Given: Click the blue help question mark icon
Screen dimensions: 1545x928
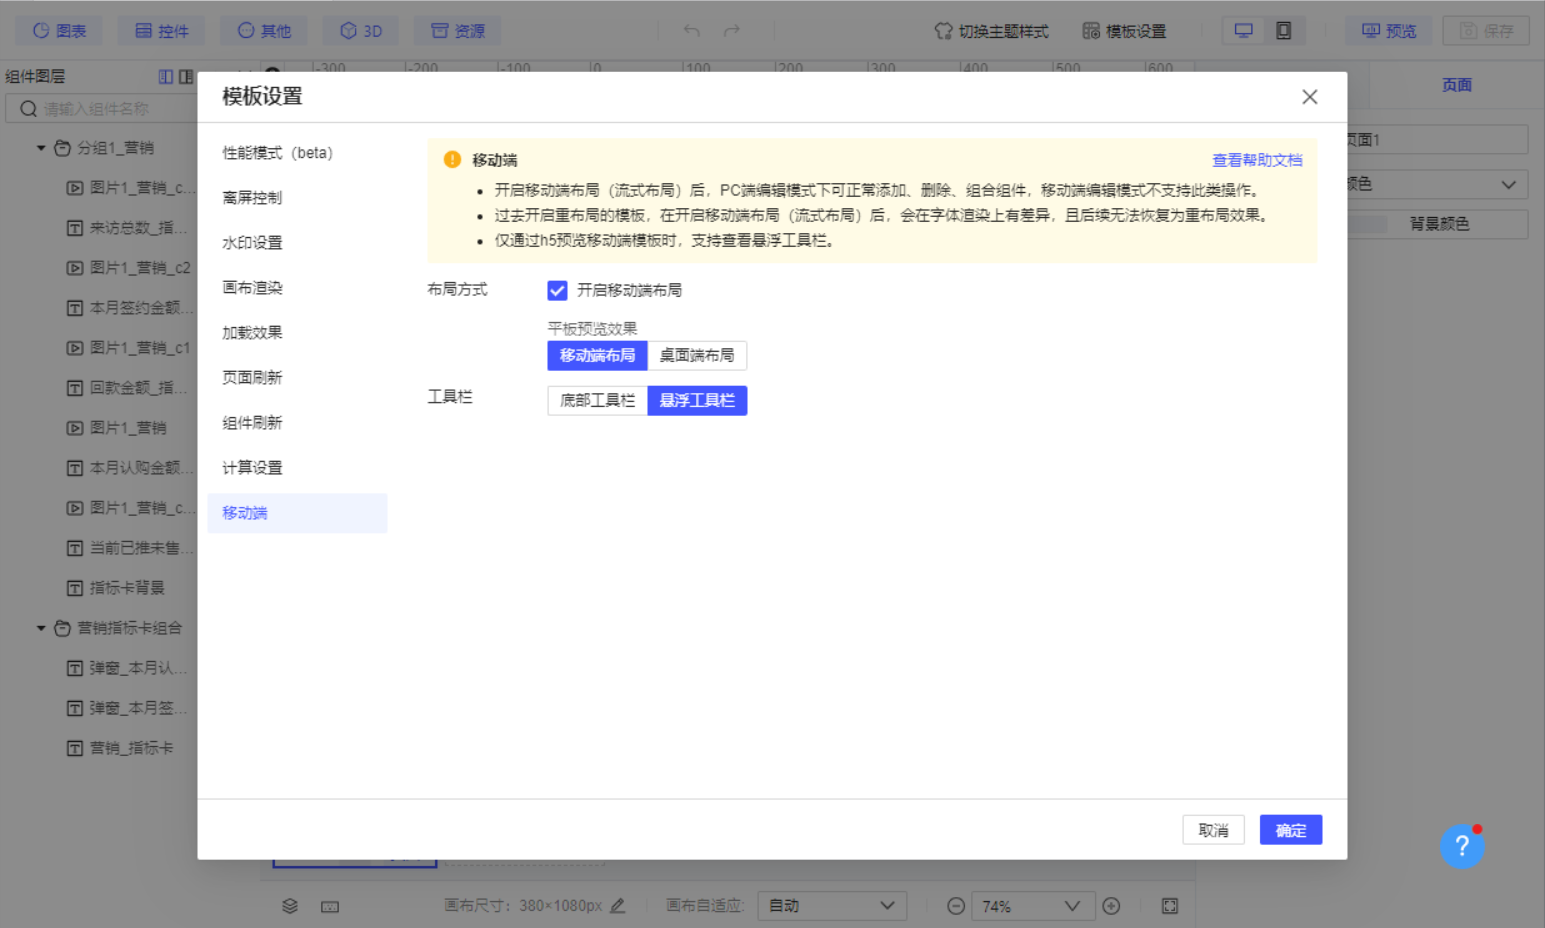Looking at the screenshot, I should (1461, 846).
